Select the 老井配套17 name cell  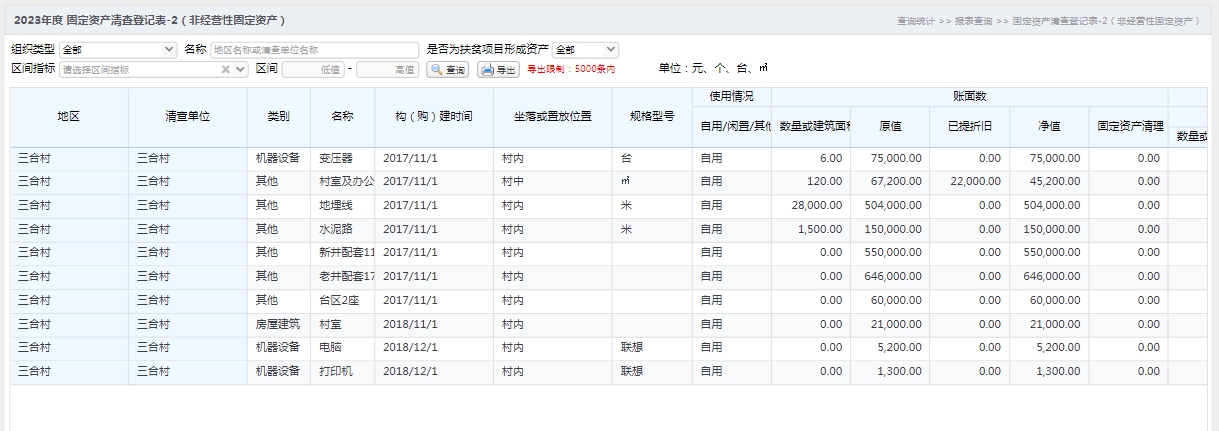[x=342, y=277]
